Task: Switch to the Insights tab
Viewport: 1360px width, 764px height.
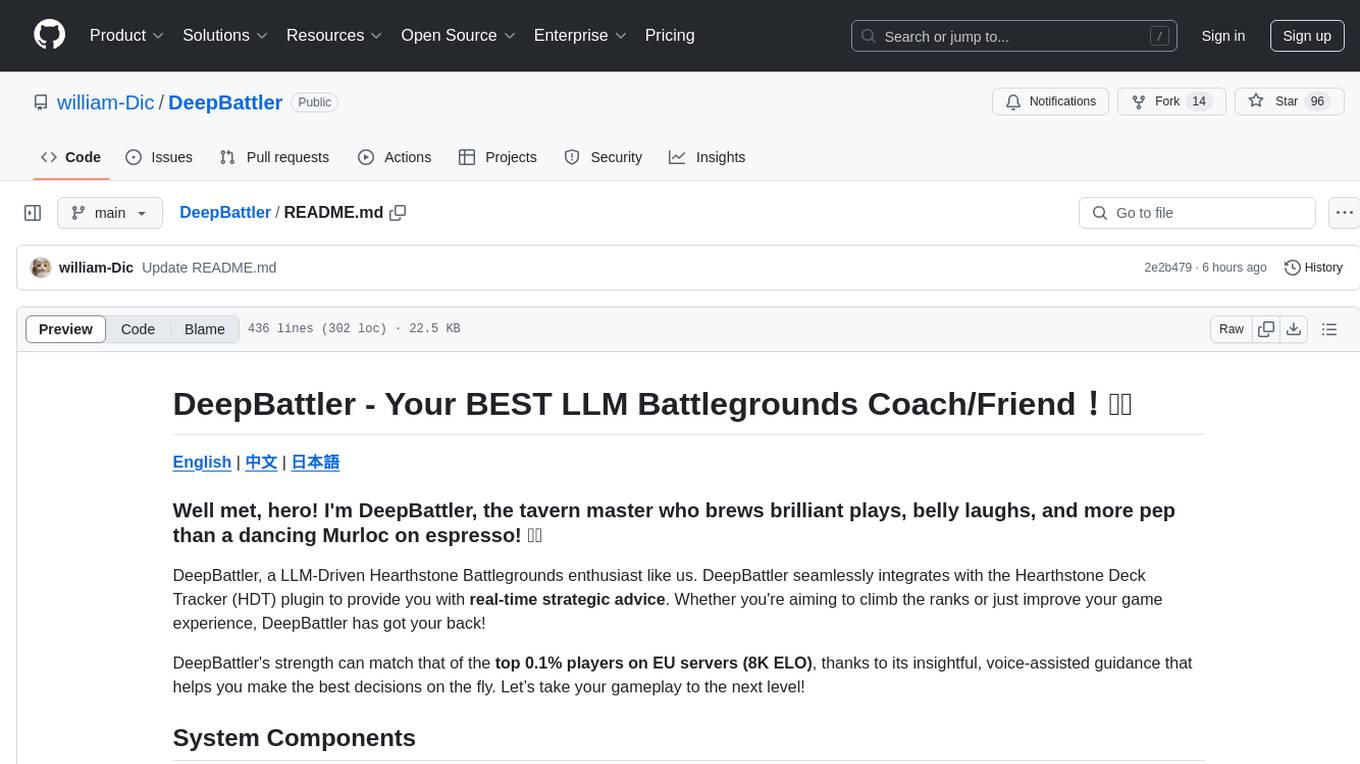Action: (x=707, y=157)
